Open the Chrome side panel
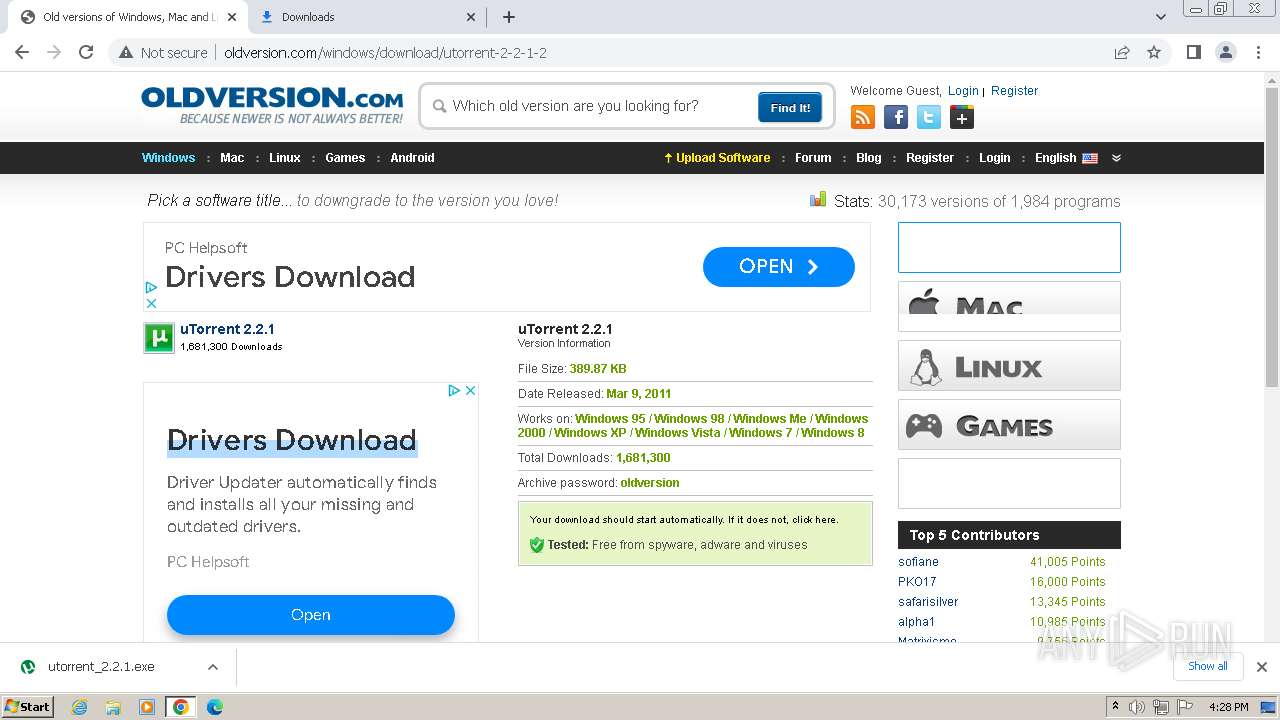The image size is (1280, 720). (1193, 53)
